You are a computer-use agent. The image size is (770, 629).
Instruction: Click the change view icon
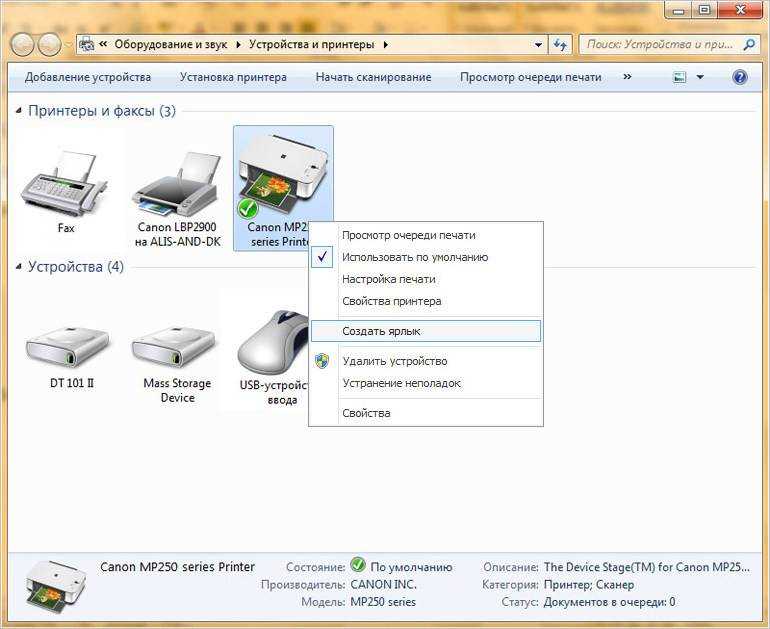point(680,77)
